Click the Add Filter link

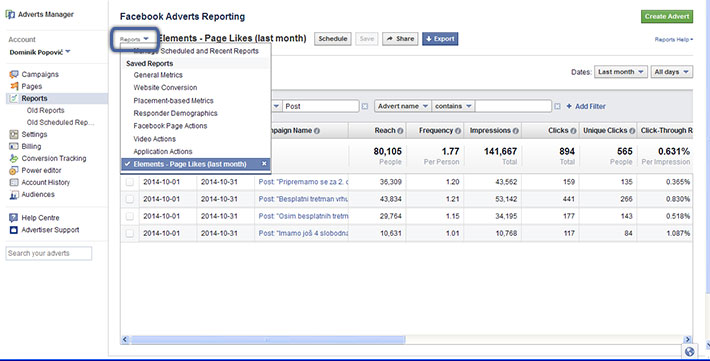590,106
